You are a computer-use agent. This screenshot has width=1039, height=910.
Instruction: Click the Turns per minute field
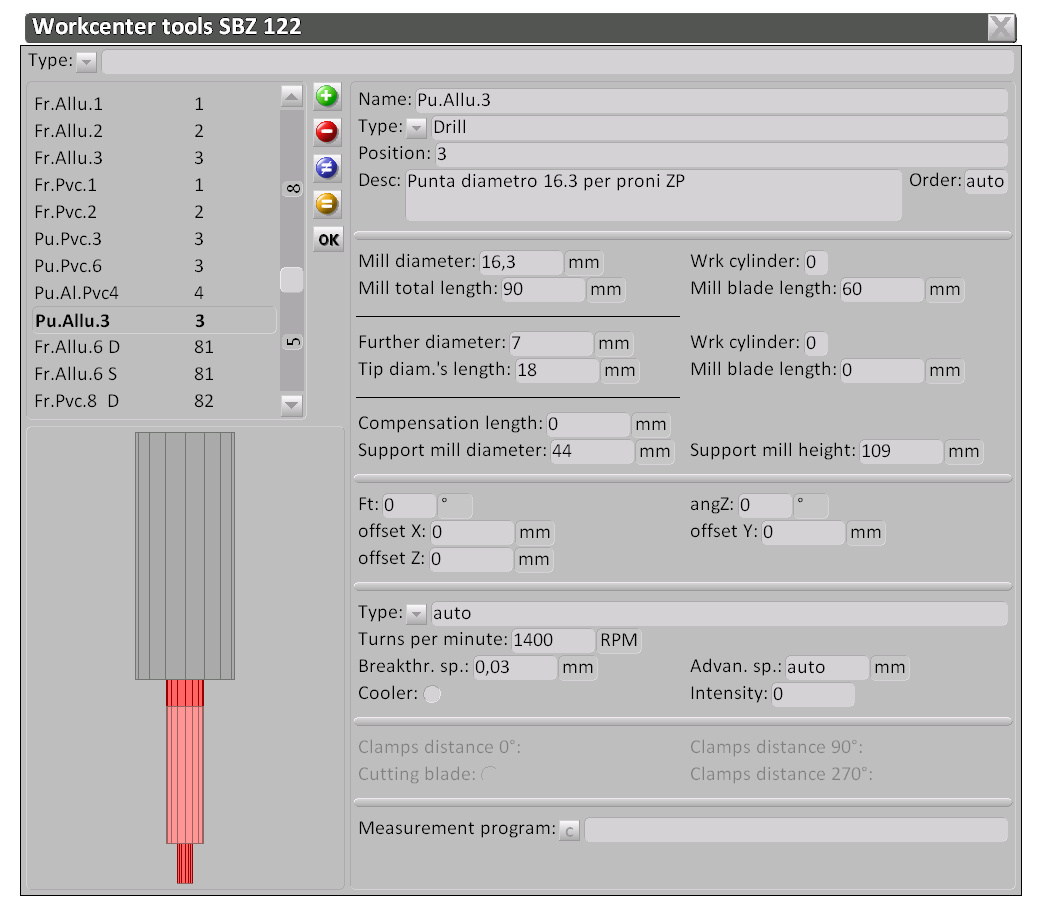[x=553, y=640]
